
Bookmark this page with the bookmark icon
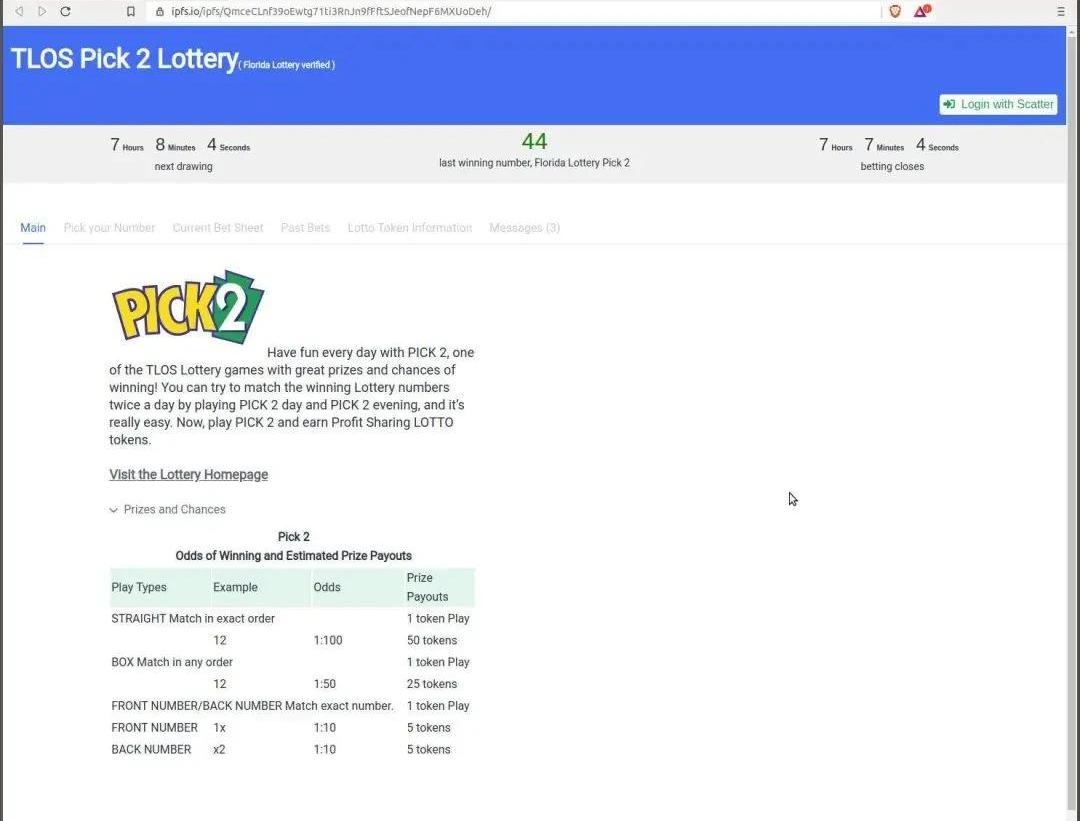click(x=131, y=11)
